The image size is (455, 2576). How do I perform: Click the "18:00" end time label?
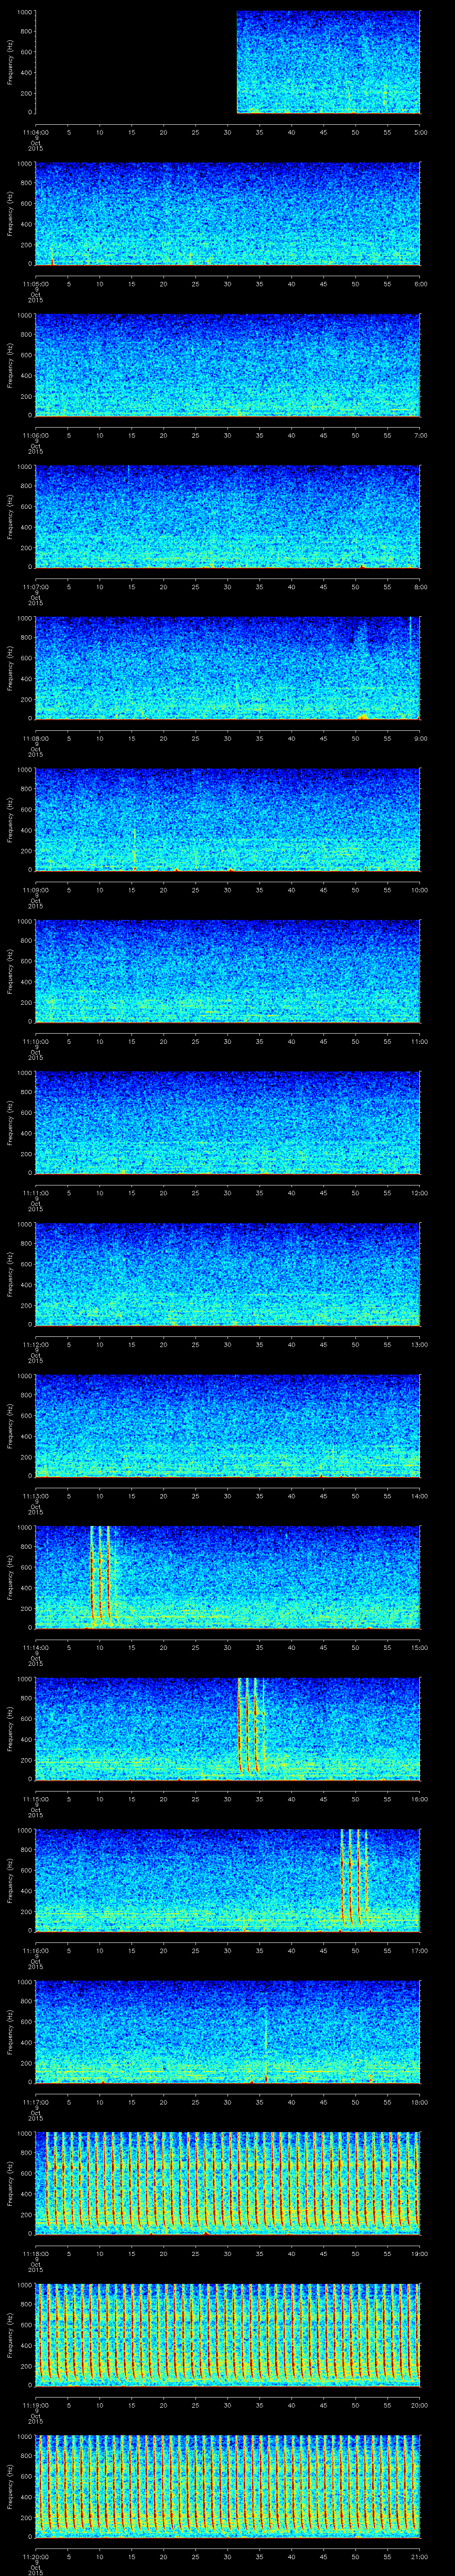point(419,2102)
